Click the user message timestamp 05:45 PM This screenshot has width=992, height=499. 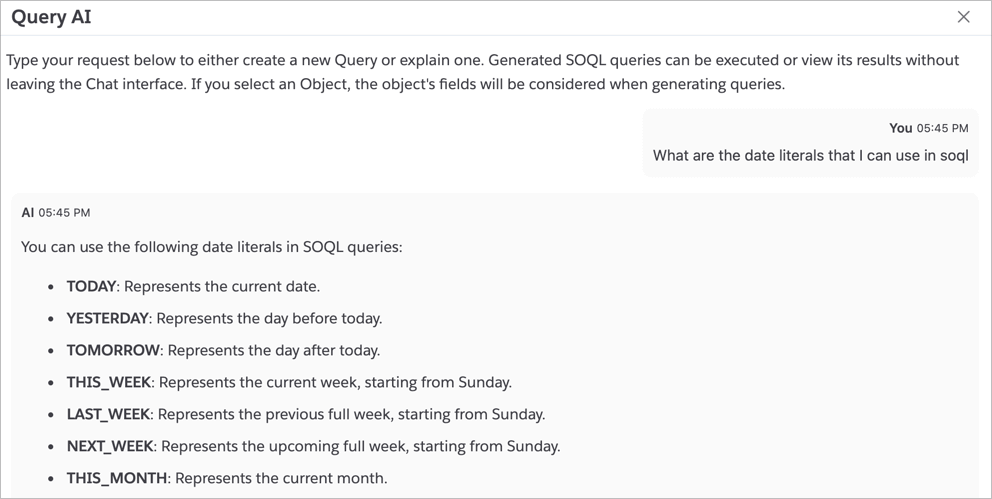coord(943,128)
